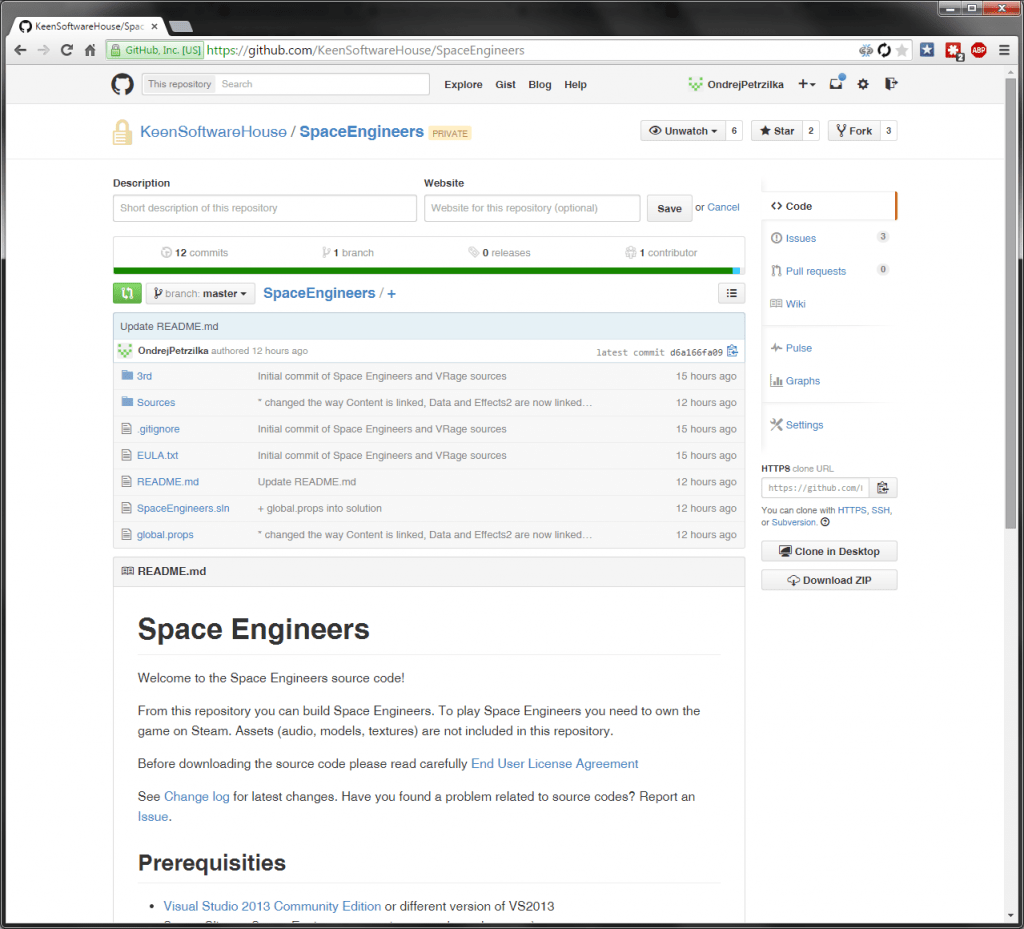
Task: Click the Short description input field
Action: pos(264,208)
